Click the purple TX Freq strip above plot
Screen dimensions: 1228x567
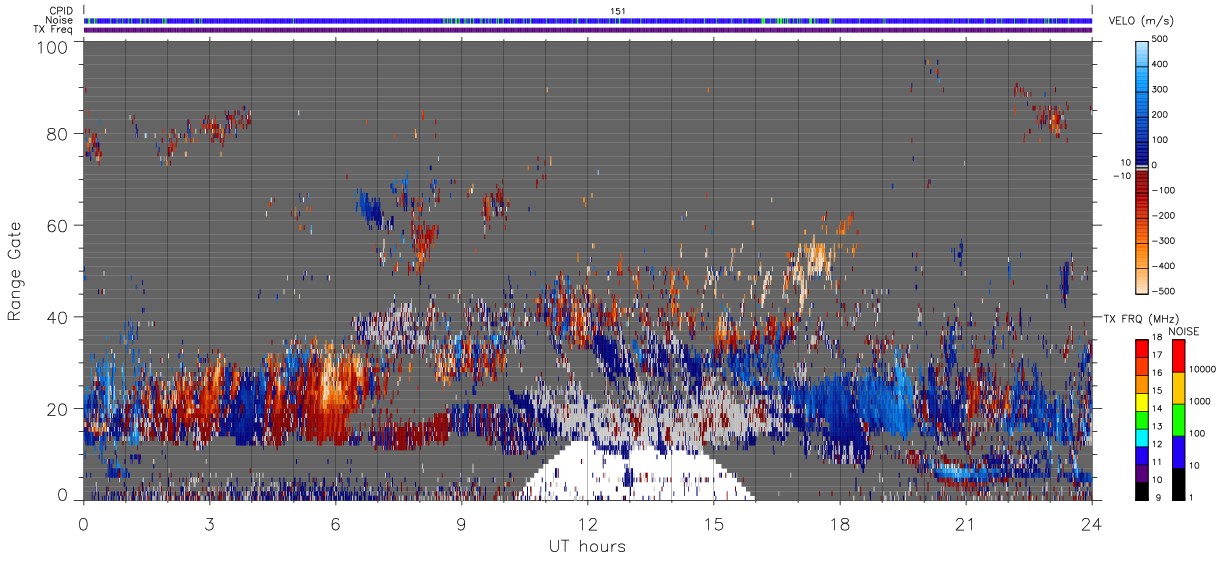point(588,30)
